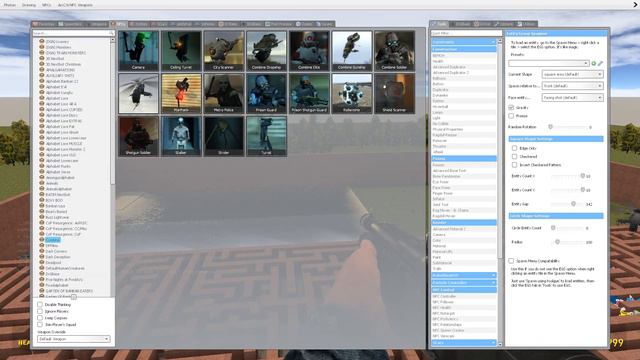This screenshot has height=360, width=640.
Task: Click the green add preset icon
Action: pyautogui.click(x=593, y=63)
